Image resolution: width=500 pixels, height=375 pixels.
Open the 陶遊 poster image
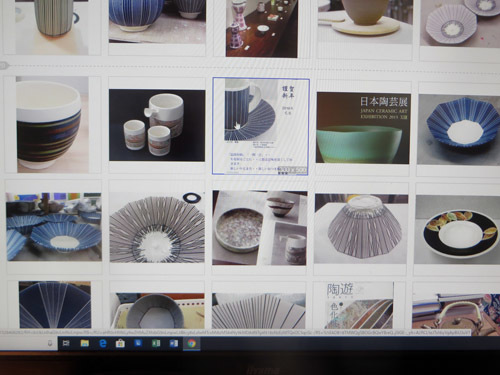(x=359, y=305)
